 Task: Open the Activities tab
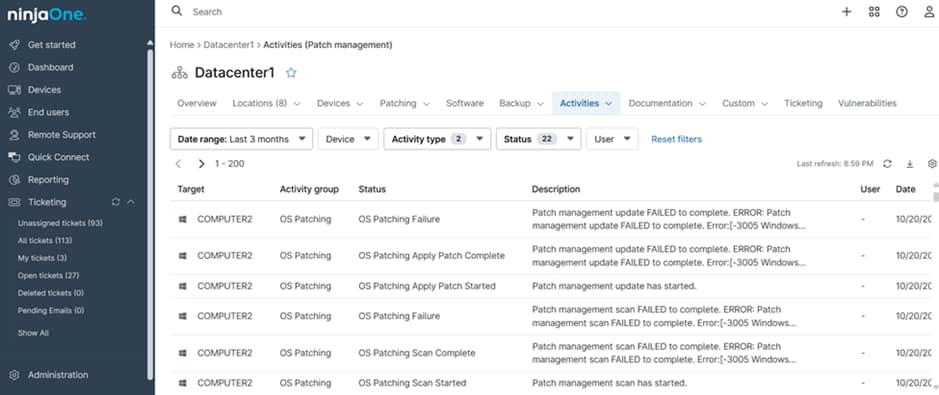586,103
